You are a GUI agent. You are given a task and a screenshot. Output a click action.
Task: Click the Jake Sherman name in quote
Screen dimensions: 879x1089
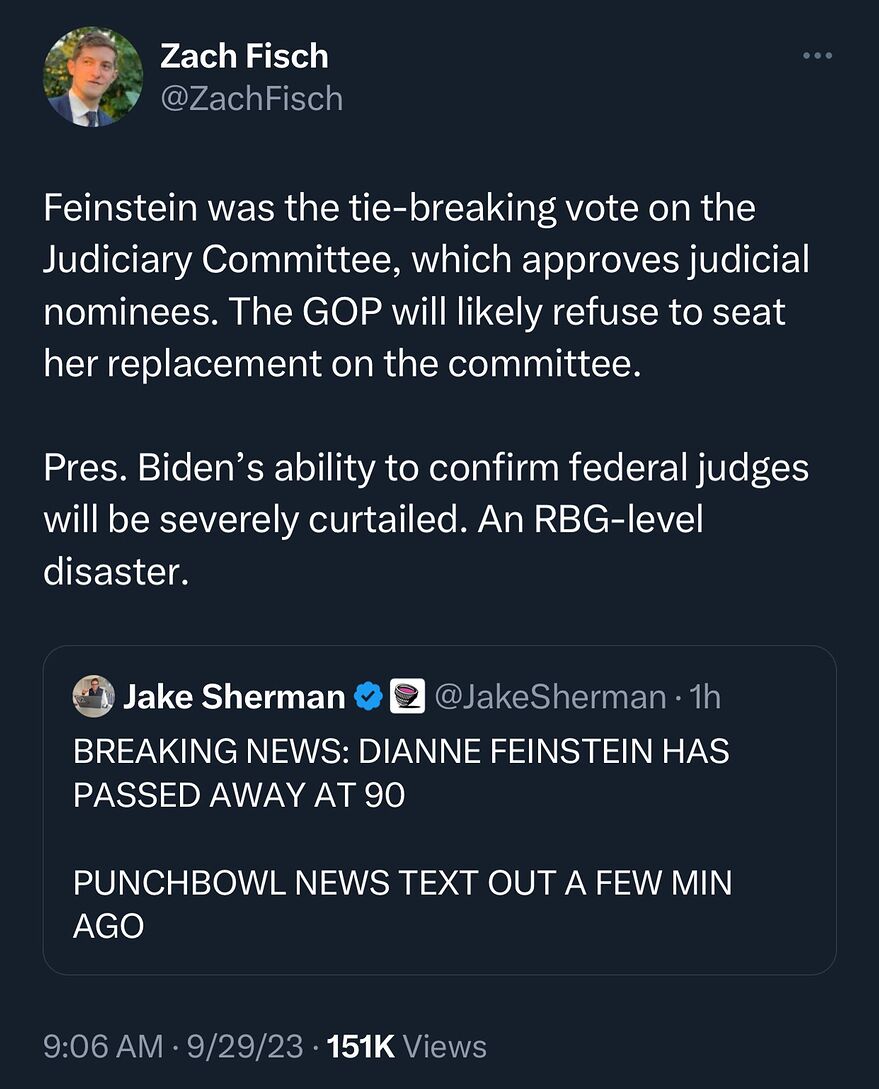tap(234, 697)
